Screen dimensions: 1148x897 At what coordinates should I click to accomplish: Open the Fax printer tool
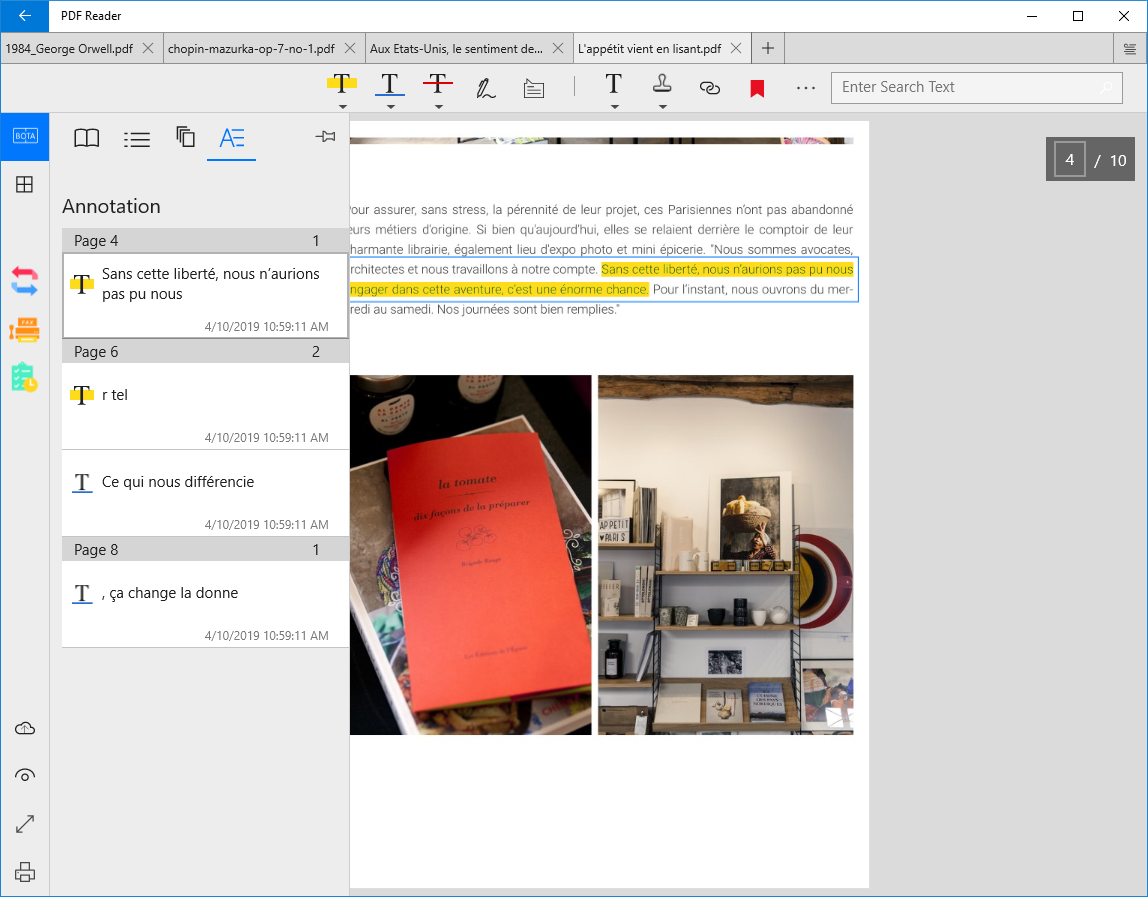click(24, 330)
